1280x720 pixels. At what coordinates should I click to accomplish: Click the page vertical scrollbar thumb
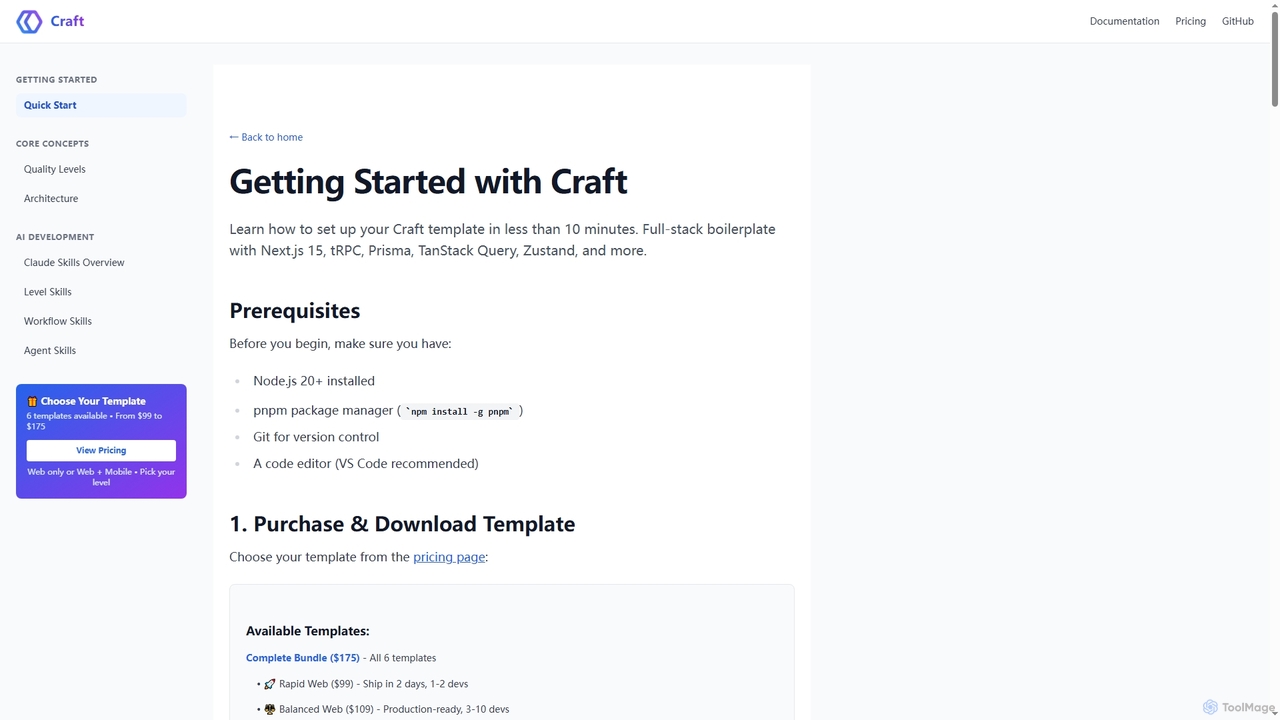(x=1275, y=57)
